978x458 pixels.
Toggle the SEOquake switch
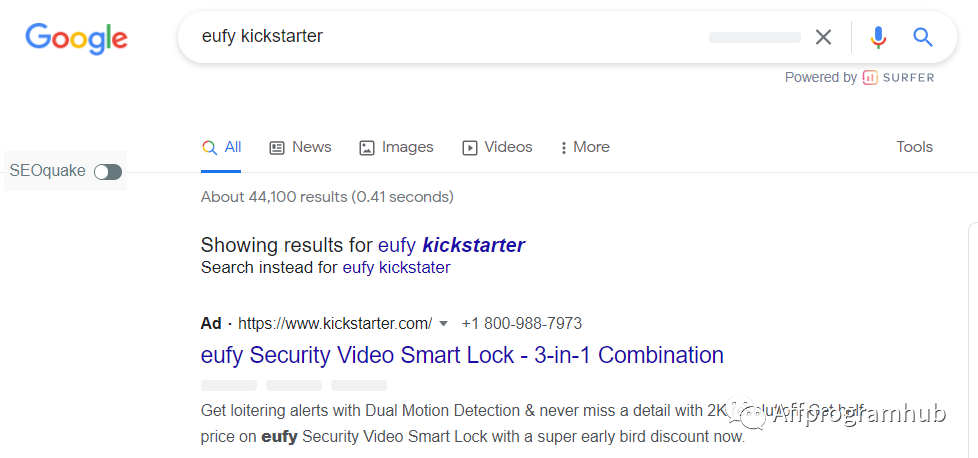(x=108, y=172)
